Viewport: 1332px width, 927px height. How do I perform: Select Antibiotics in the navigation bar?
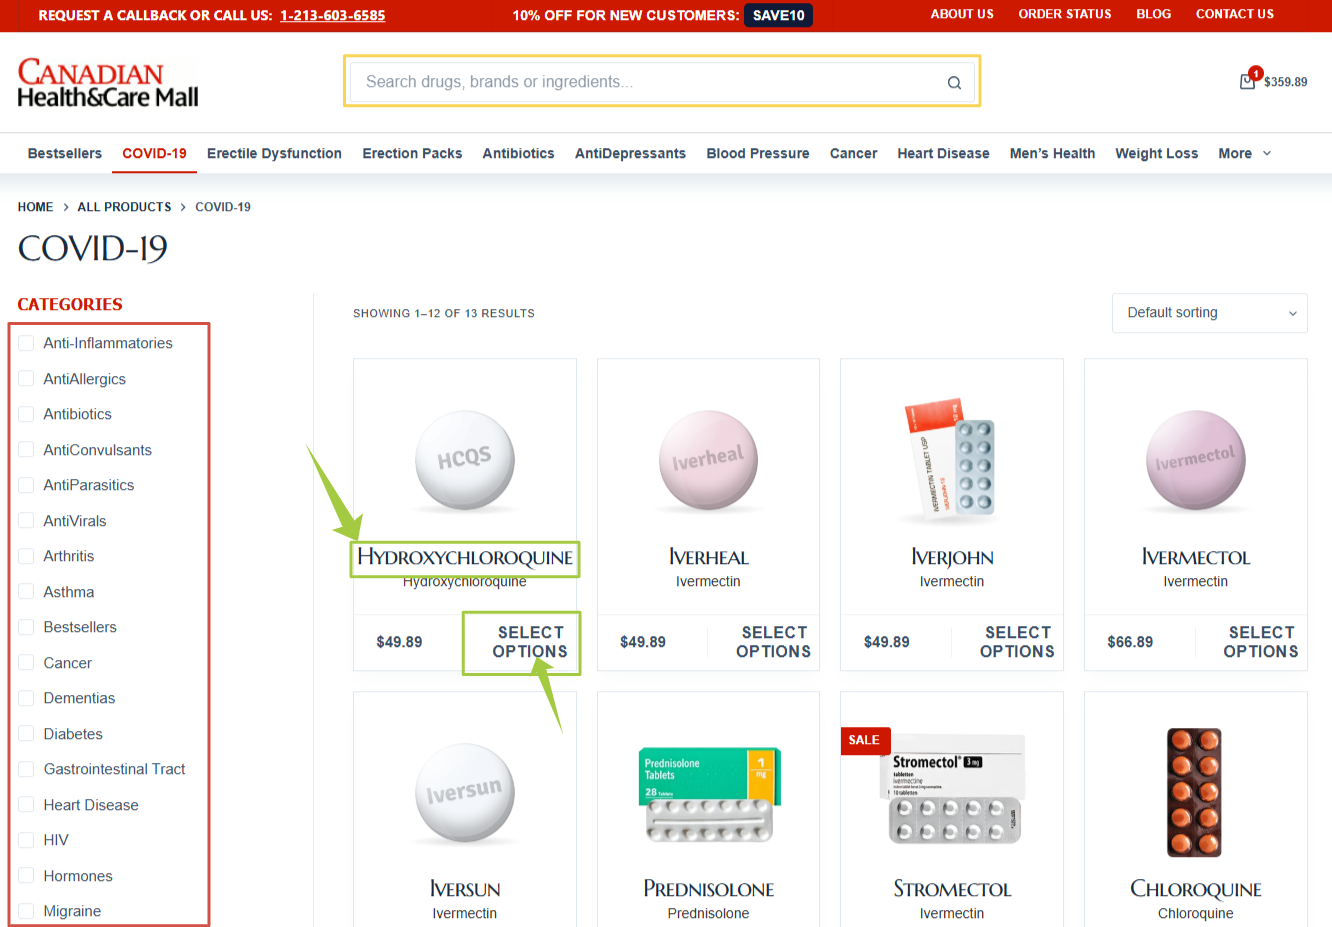pyautogui.click(x=518, y=153)
